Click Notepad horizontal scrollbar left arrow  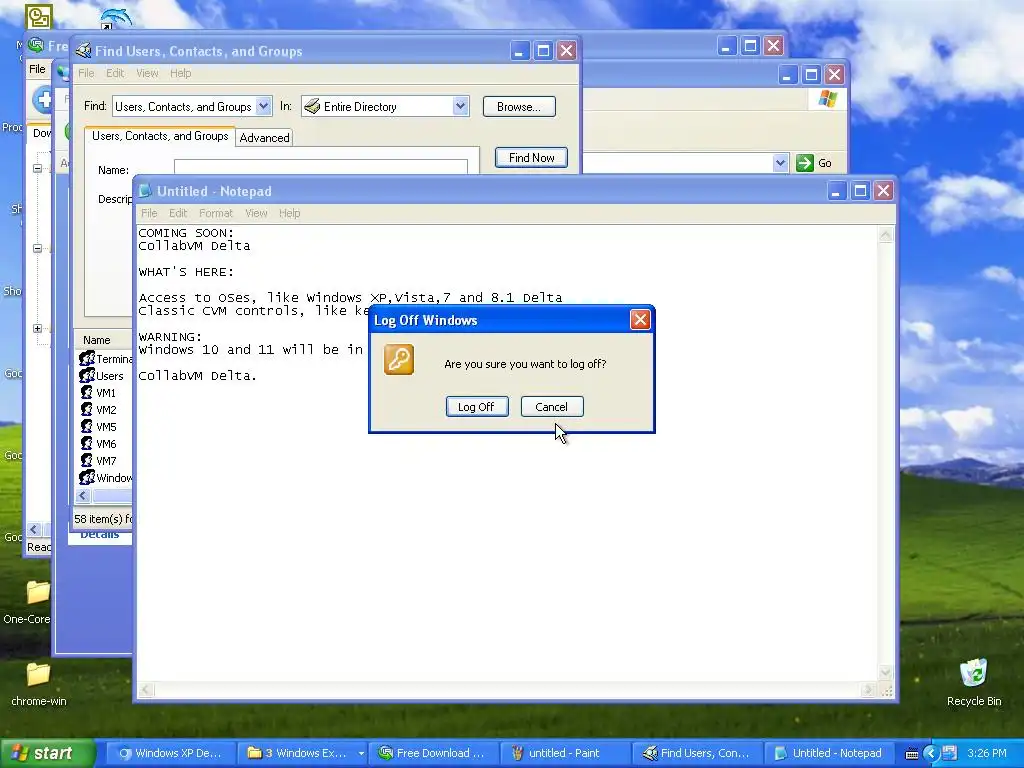tap(146, 690)
